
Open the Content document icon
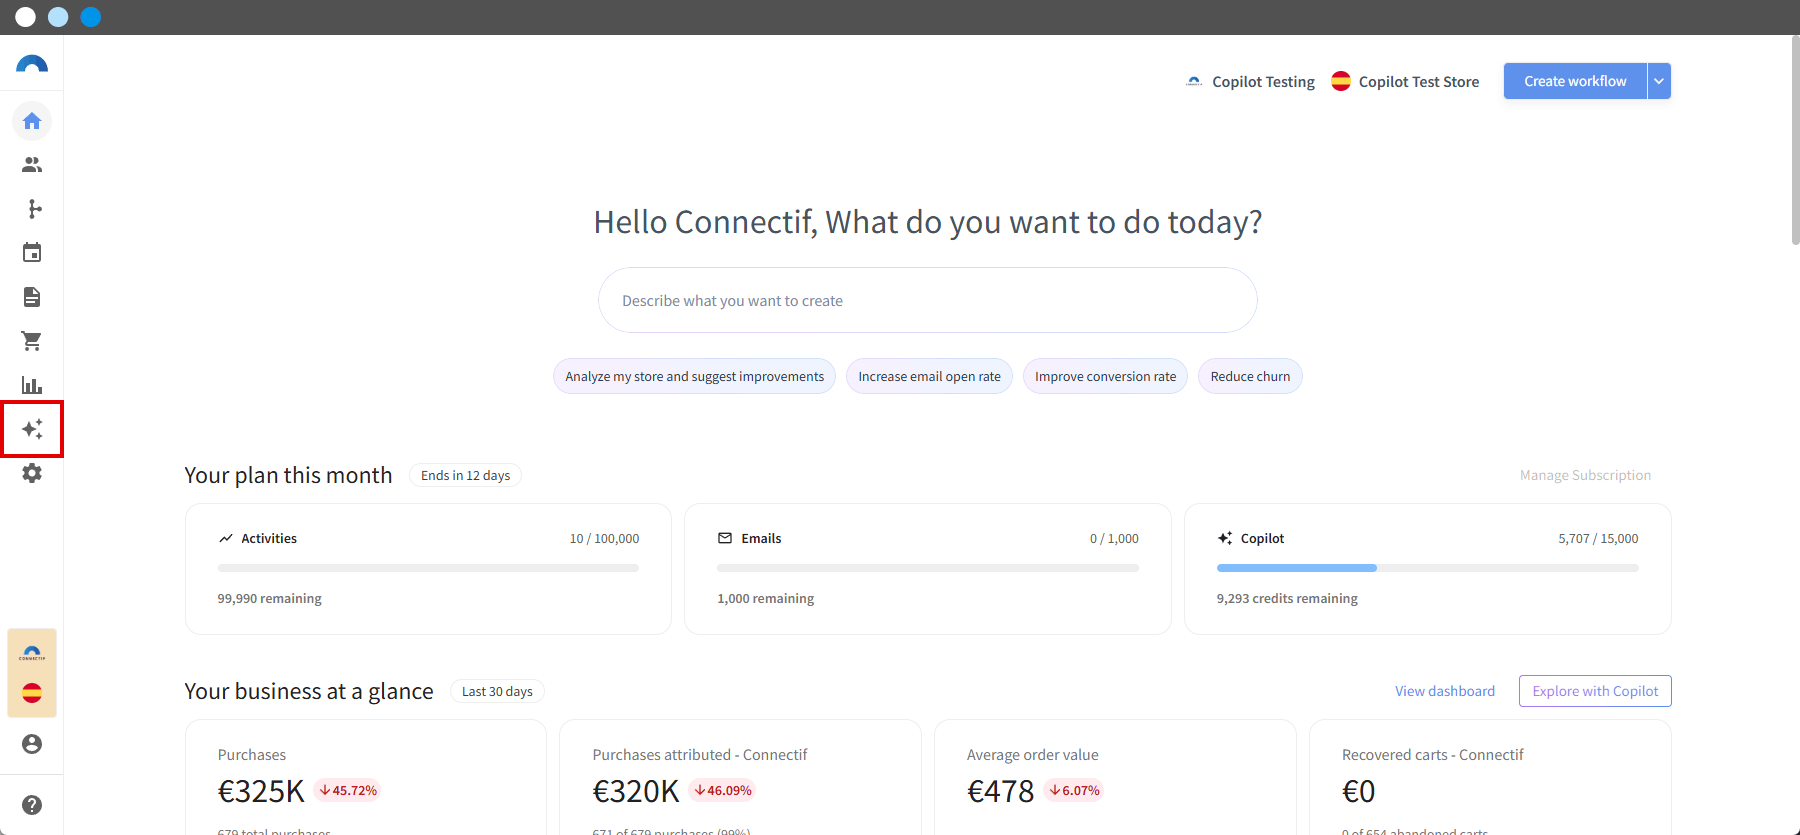(32, 297)
